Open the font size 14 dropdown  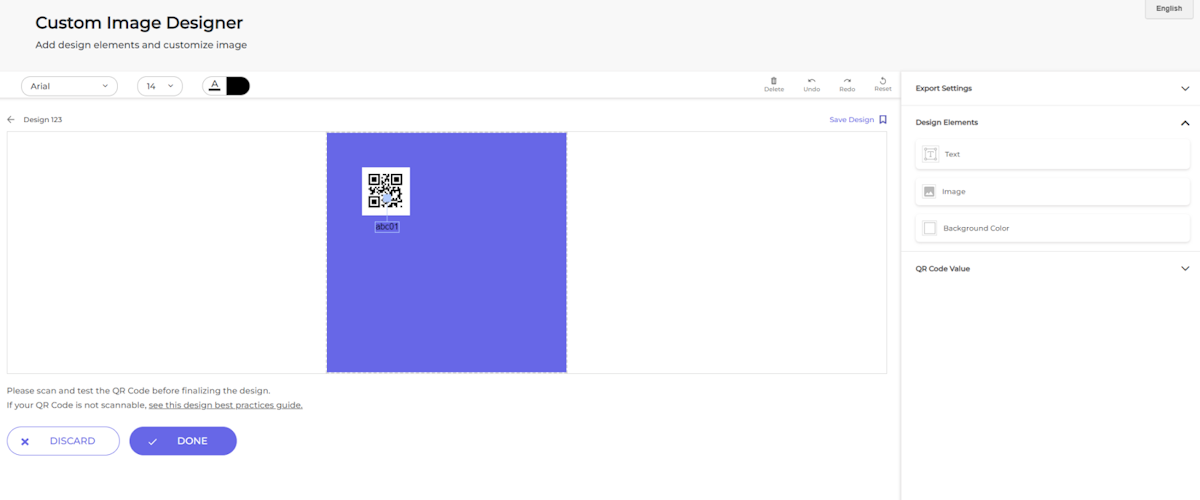[160, 86]
